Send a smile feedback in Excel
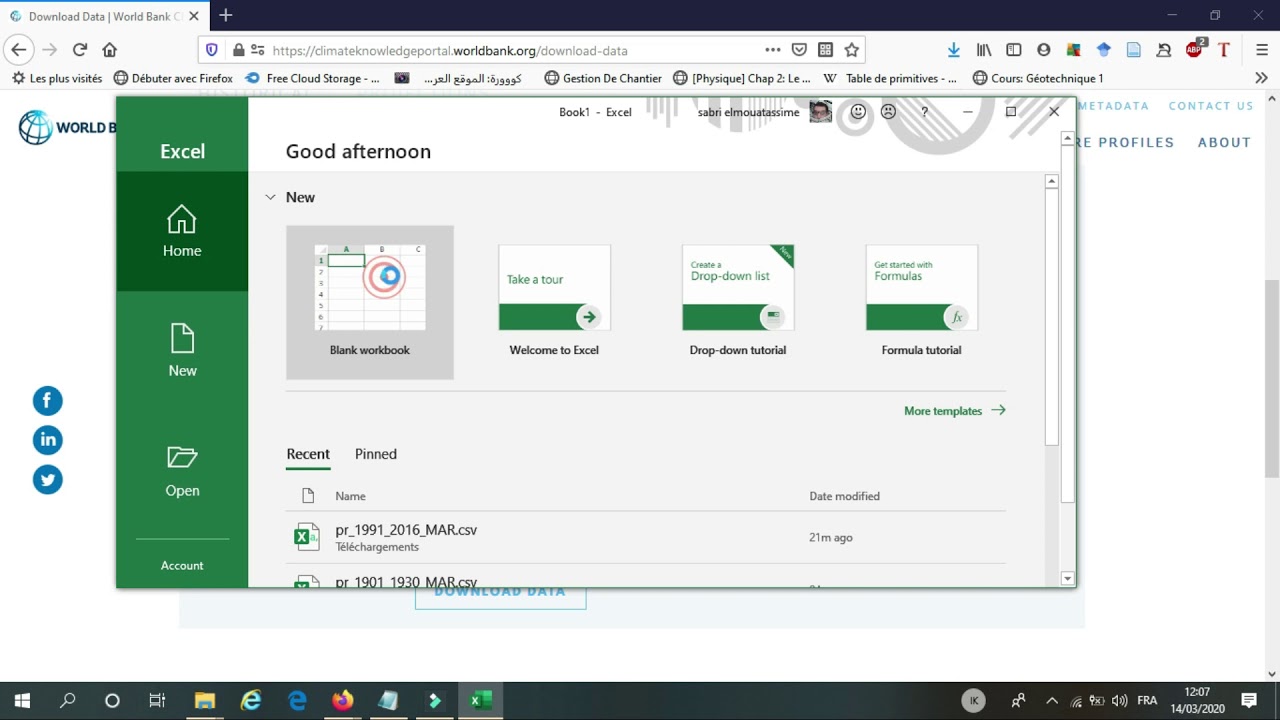1280x720 pixels. coord(858,112)
